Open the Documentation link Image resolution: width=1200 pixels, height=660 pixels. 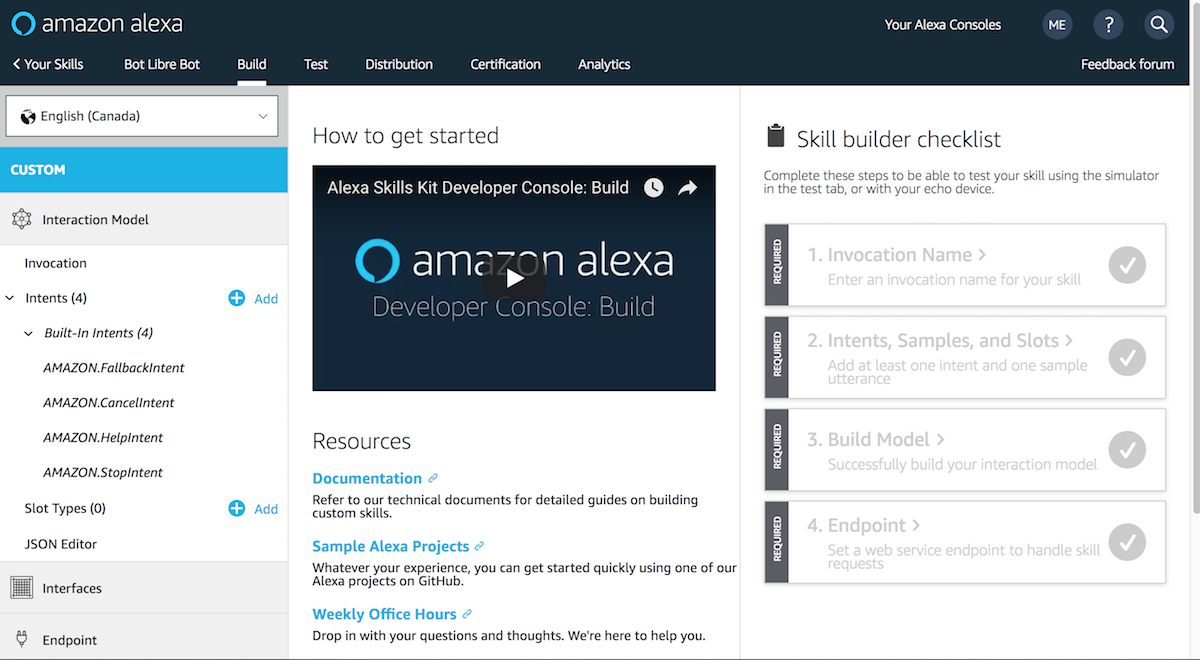(x=367, y=478)
